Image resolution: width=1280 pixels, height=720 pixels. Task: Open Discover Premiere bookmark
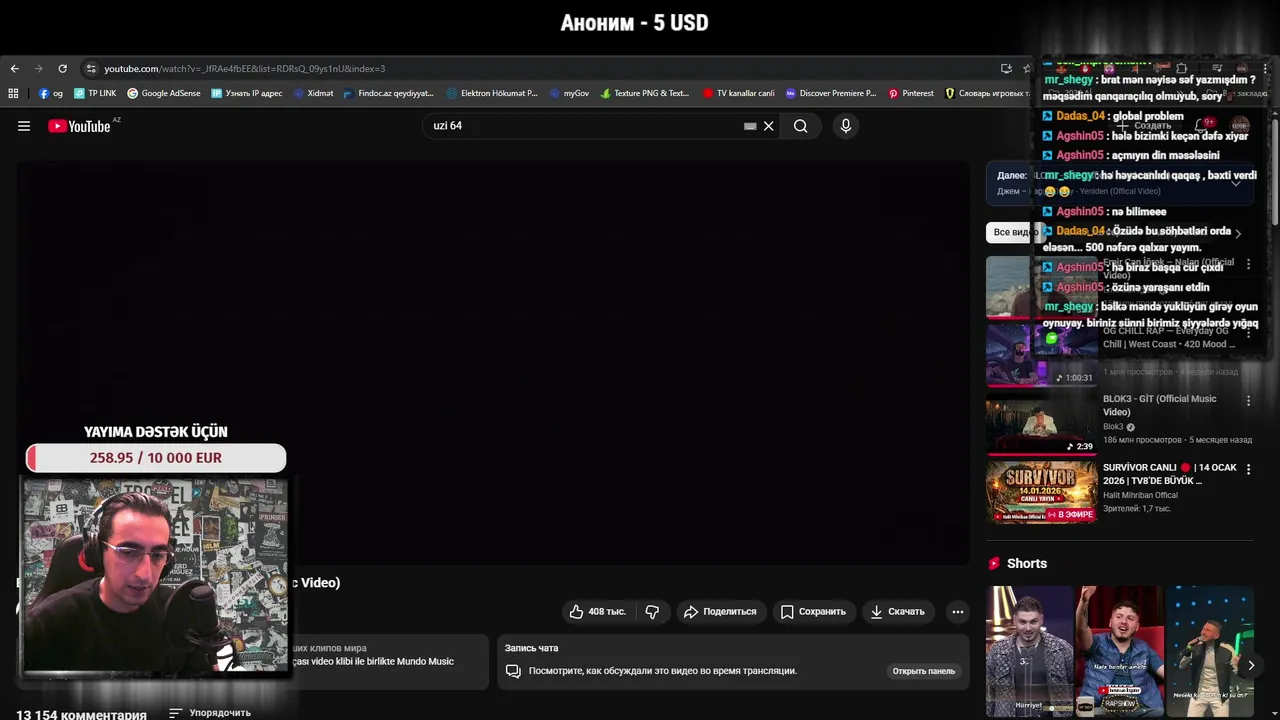tap(830, 93)
